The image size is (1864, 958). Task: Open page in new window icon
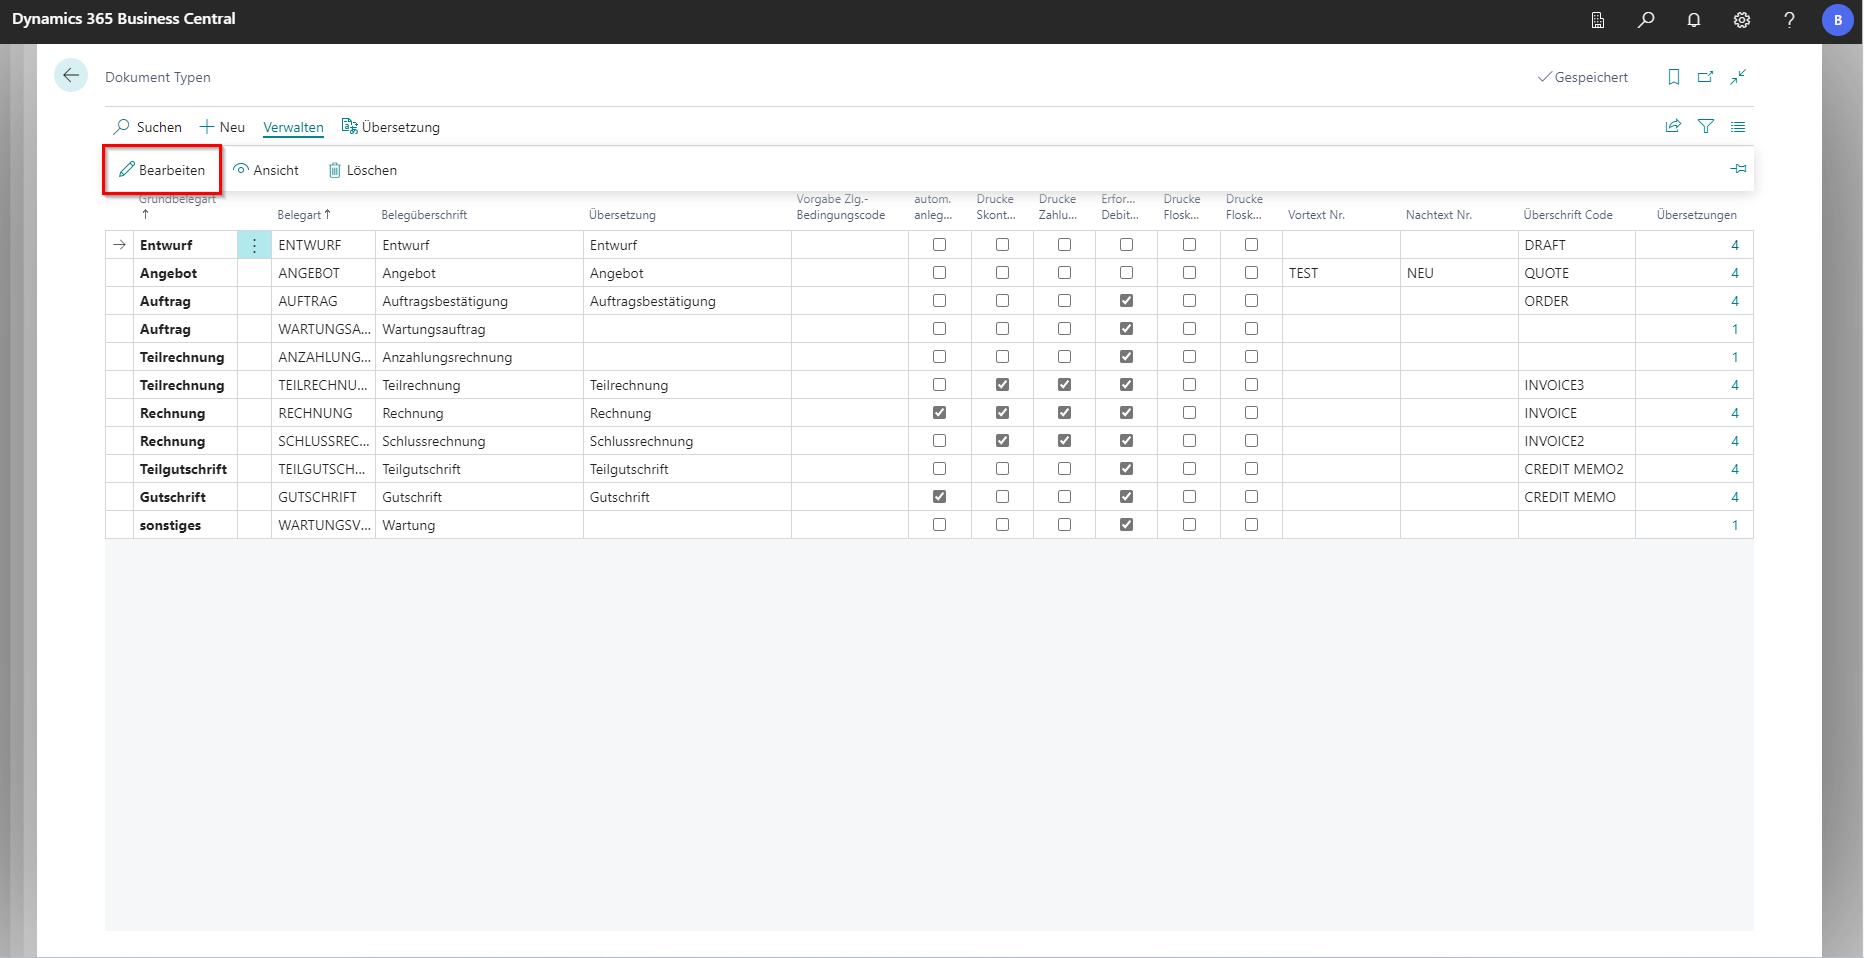1706,77
